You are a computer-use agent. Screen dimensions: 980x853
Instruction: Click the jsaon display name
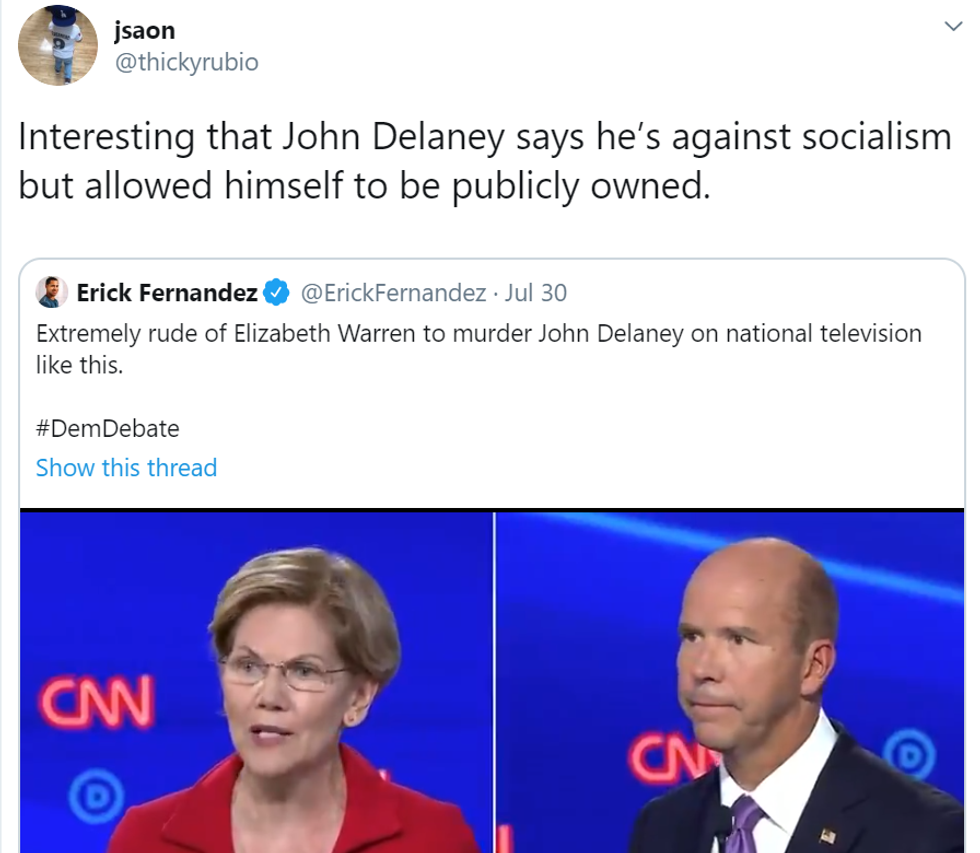click(x=147, y=29)
